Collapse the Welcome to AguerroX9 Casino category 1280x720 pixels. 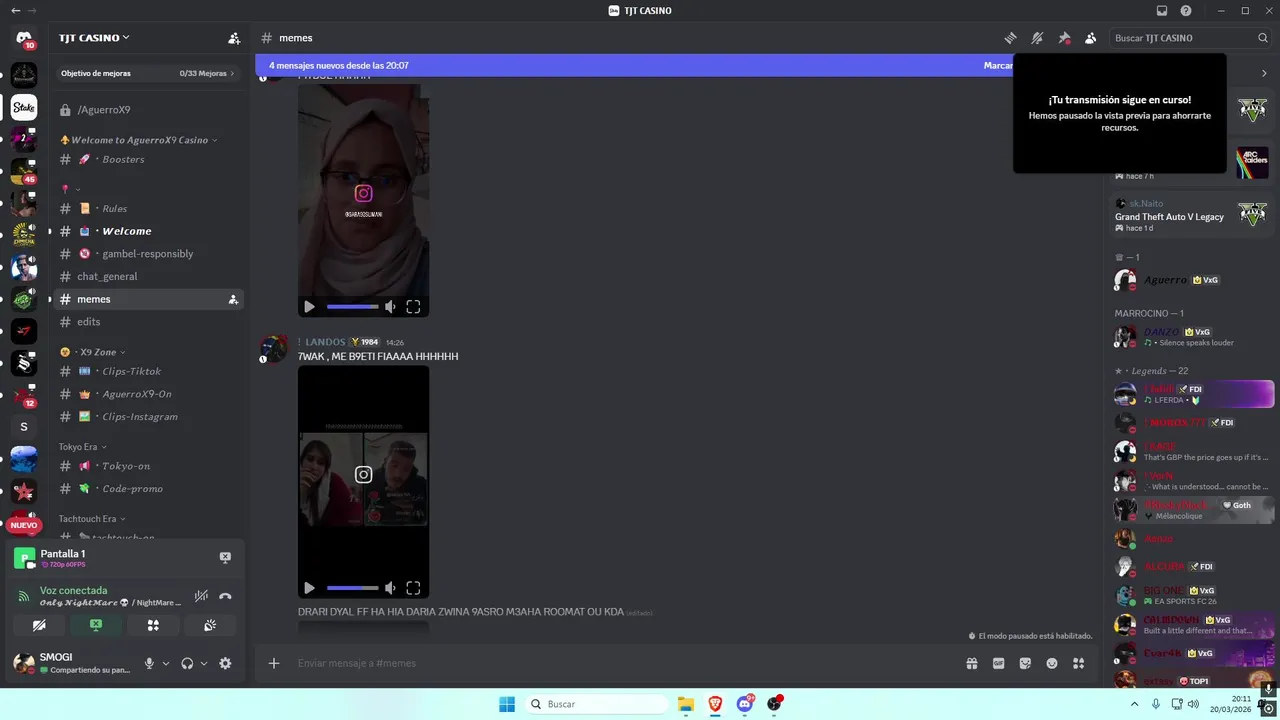point(139,140)
